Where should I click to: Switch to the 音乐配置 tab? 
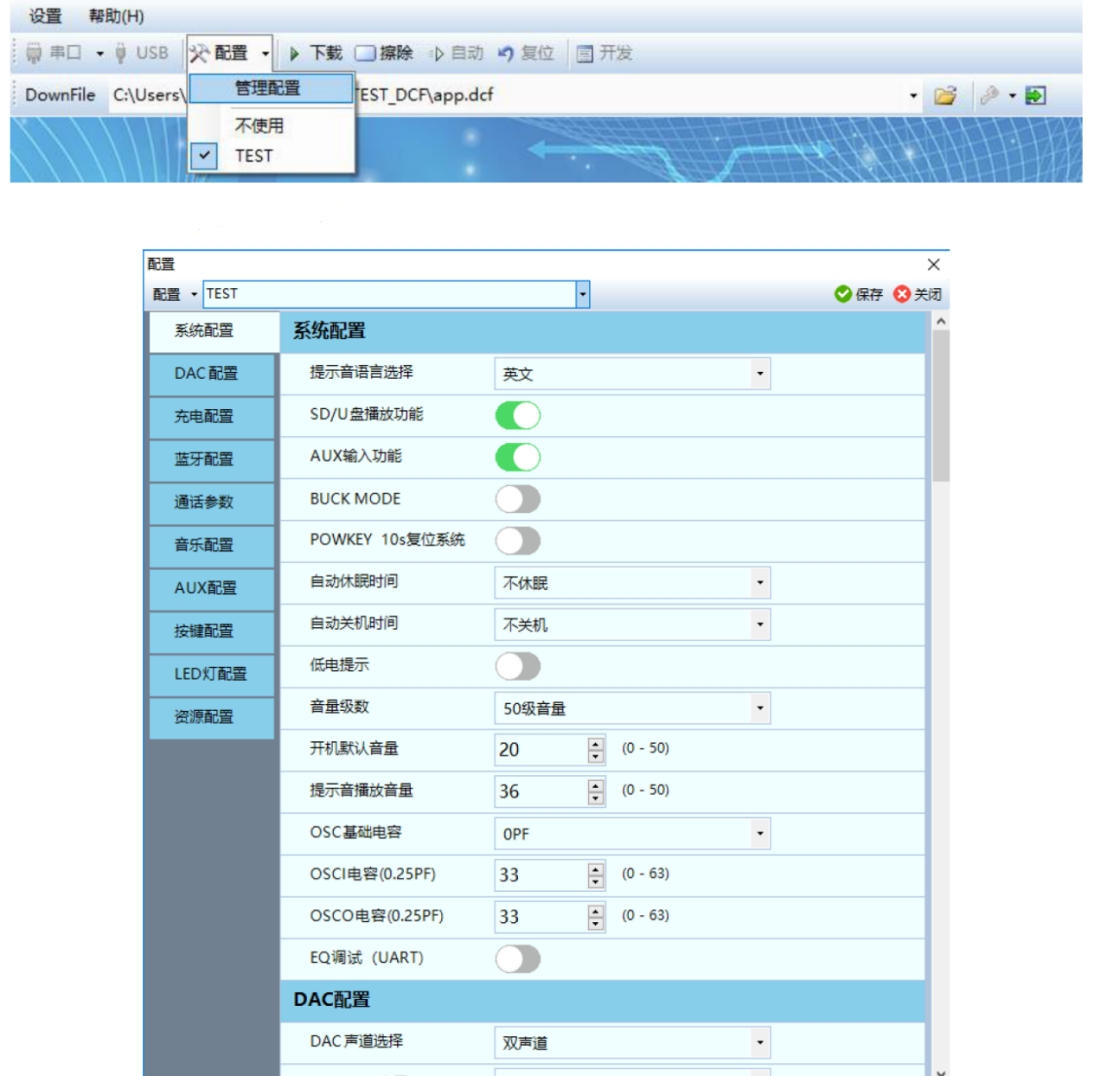point(212,546)
